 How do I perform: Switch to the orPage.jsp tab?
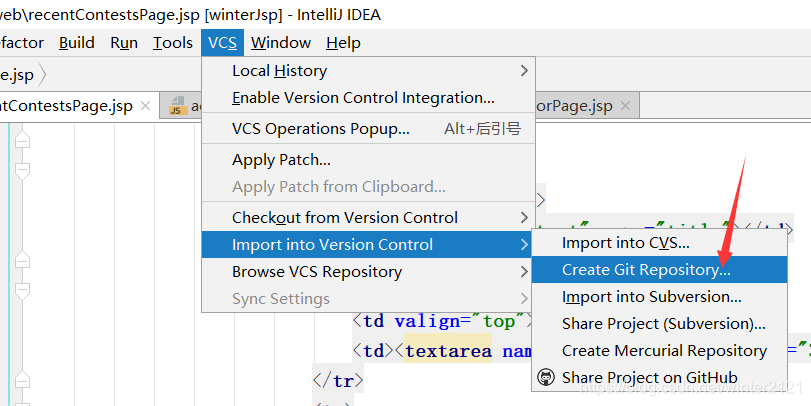pyautogui.click(x=574, y=106)
